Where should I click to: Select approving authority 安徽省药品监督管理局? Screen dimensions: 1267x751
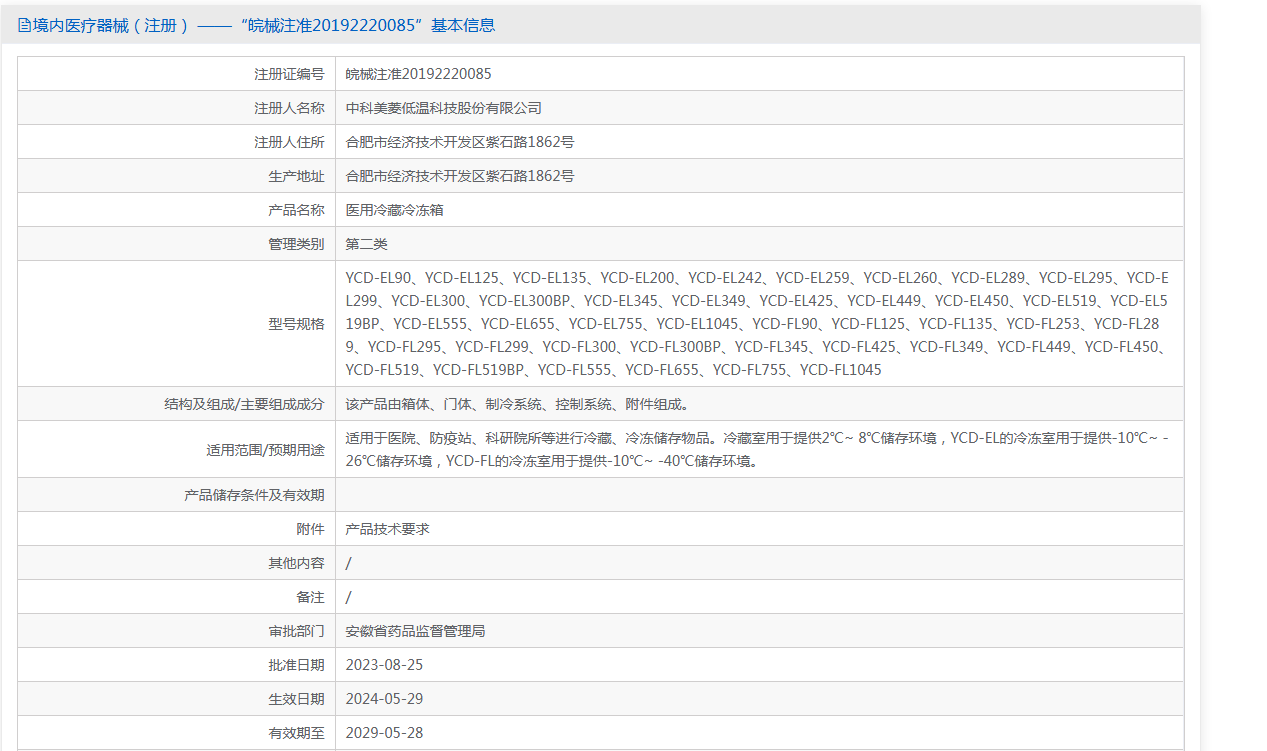[x=415, y=631]
